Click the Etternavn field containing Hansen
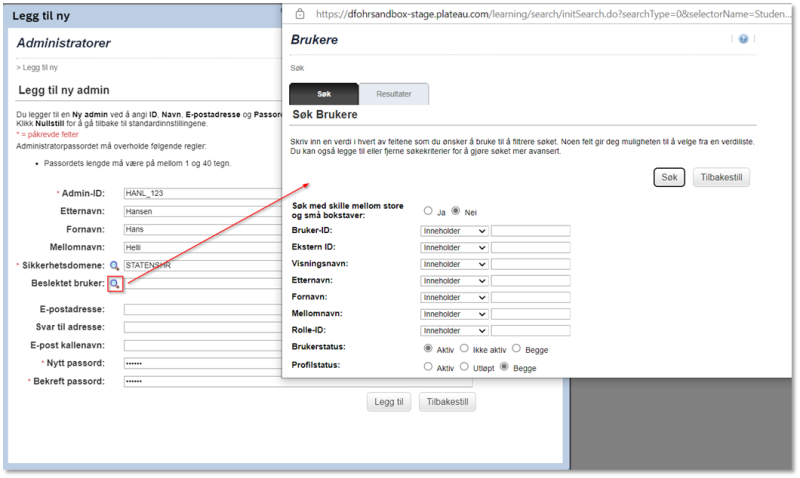 pyautogui.click(x=203, y=211)
